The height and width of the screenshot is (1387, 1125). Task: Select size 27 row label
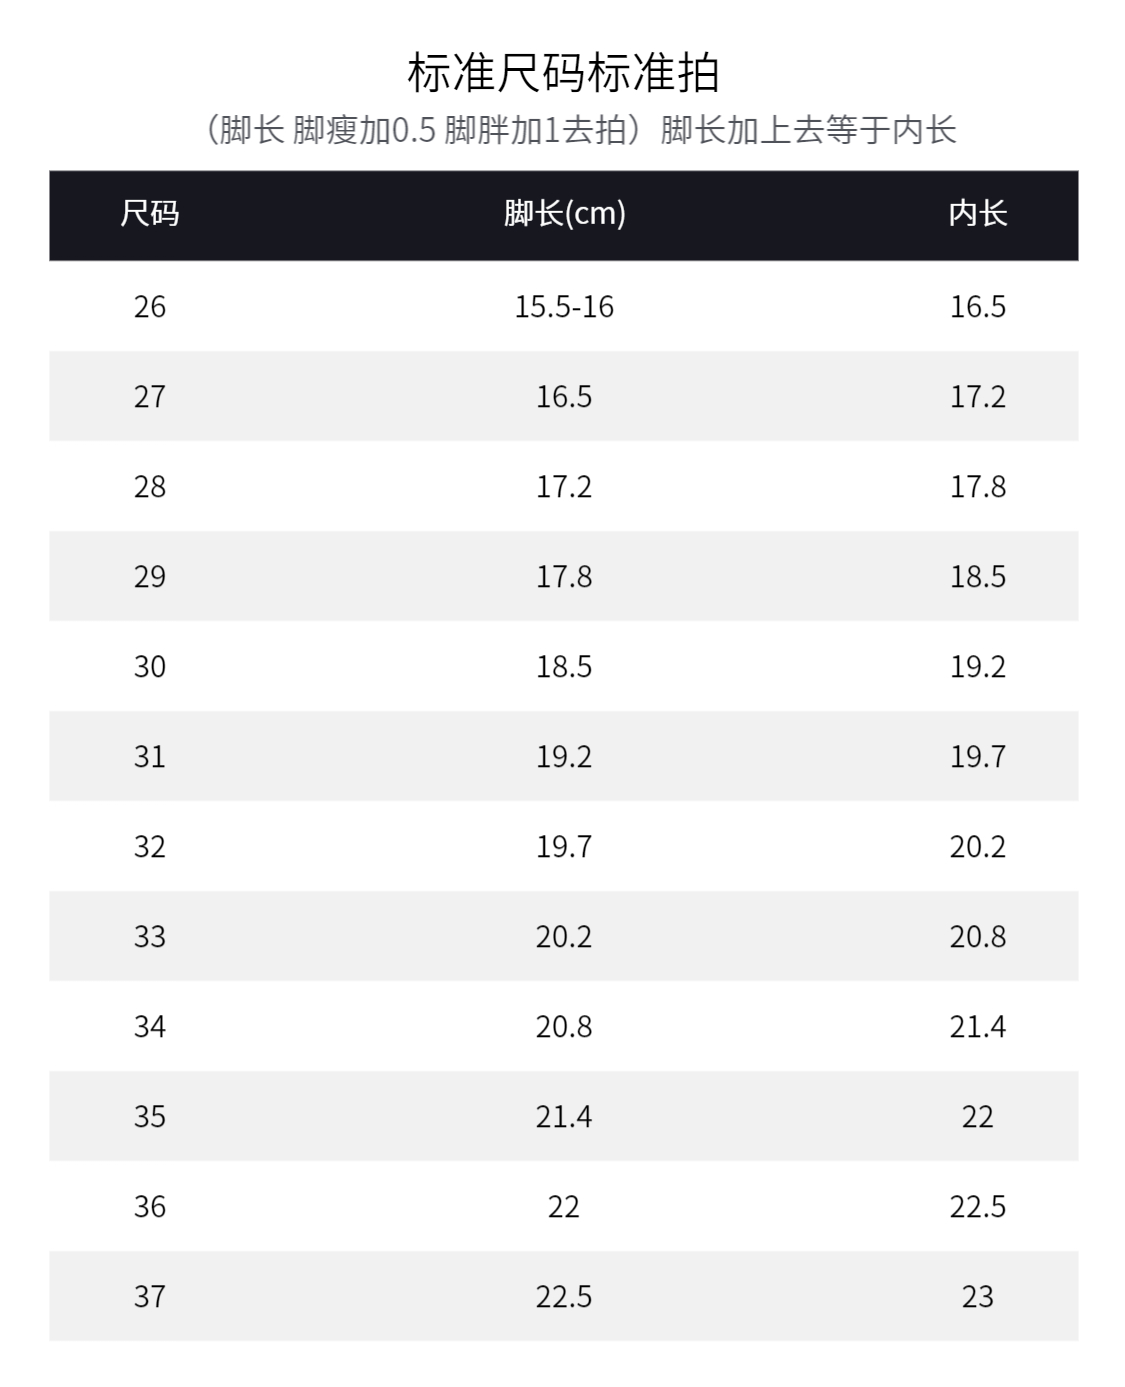tap(150, 396)
